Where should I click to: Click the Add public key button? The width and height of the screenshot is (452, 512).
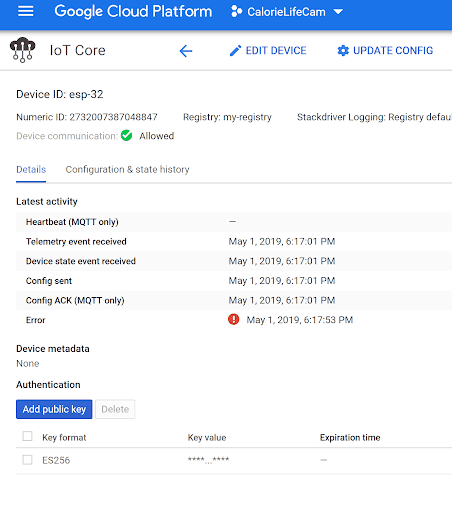click(54, 409)
